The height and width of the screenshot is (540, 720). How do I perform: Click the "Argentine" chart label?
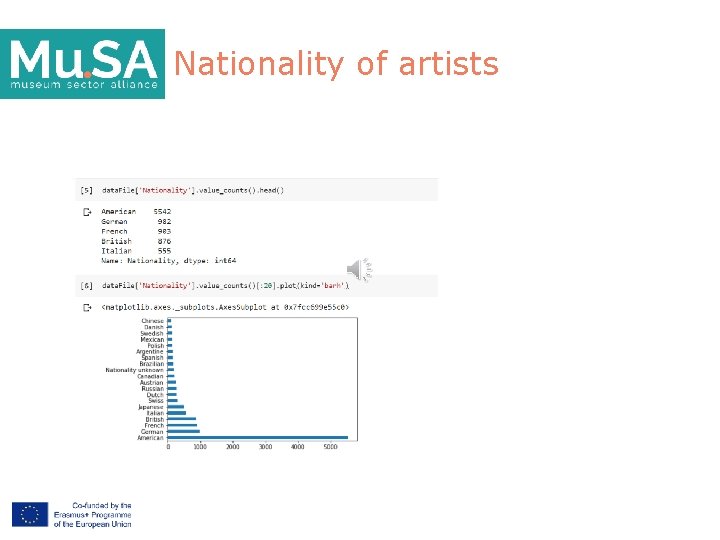[150, 352]
